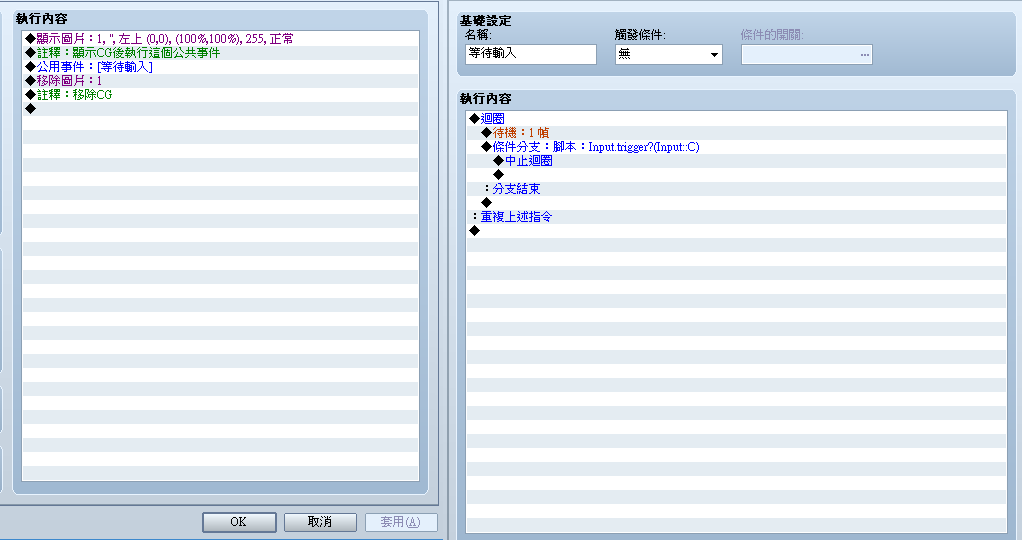Select the 註釋：顯示CG後執行這個公共事件 line
This screenshot has height=540, width=1022.
(220, 53)
